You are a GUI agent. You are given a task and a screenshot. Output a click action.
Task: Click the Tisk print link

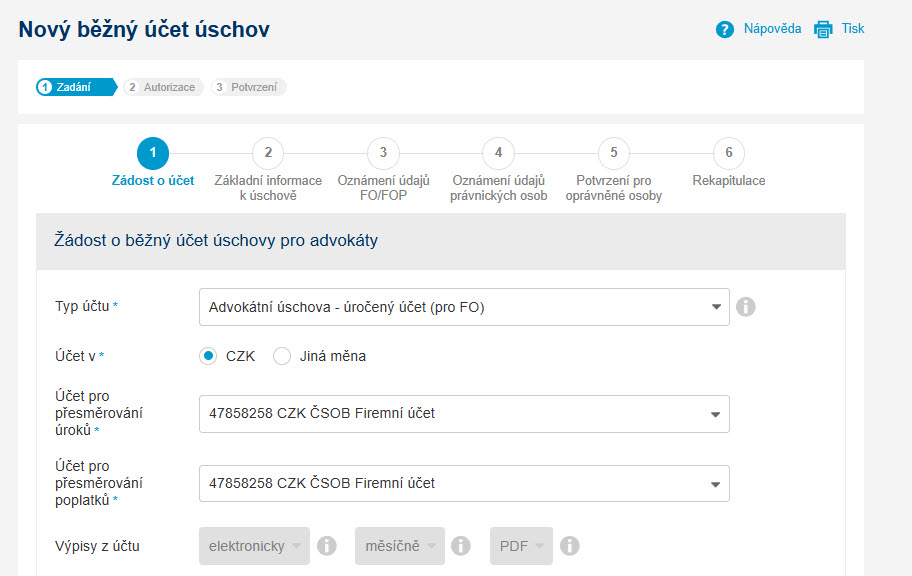pyautogui.click(x=853, y=29)
